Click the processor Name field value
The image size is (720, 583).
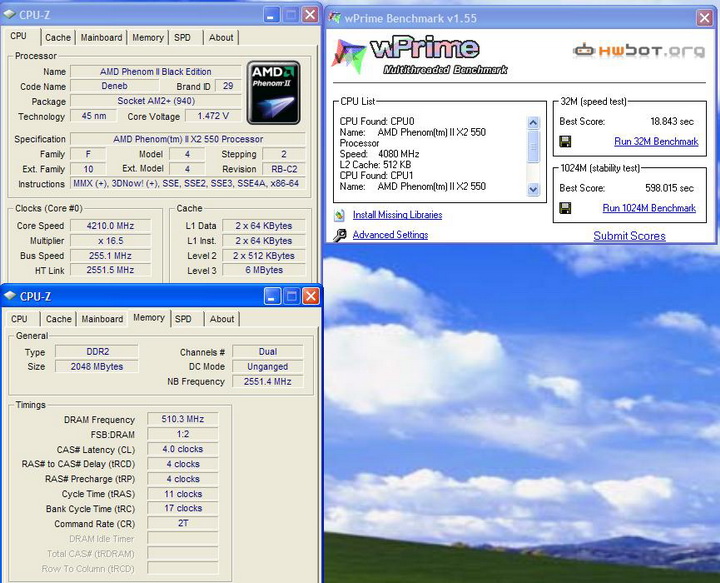[x=156, y=72]
